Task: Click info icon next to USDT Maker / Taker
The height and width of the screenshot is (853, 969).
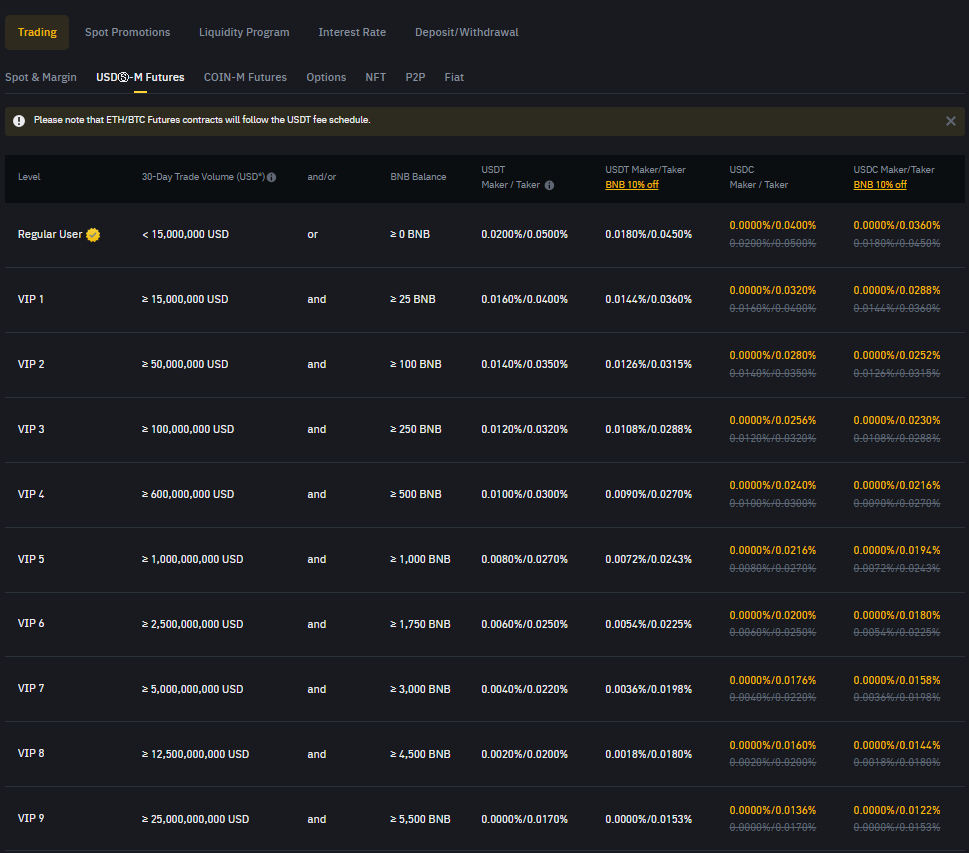Action: [x=549, y=185]
